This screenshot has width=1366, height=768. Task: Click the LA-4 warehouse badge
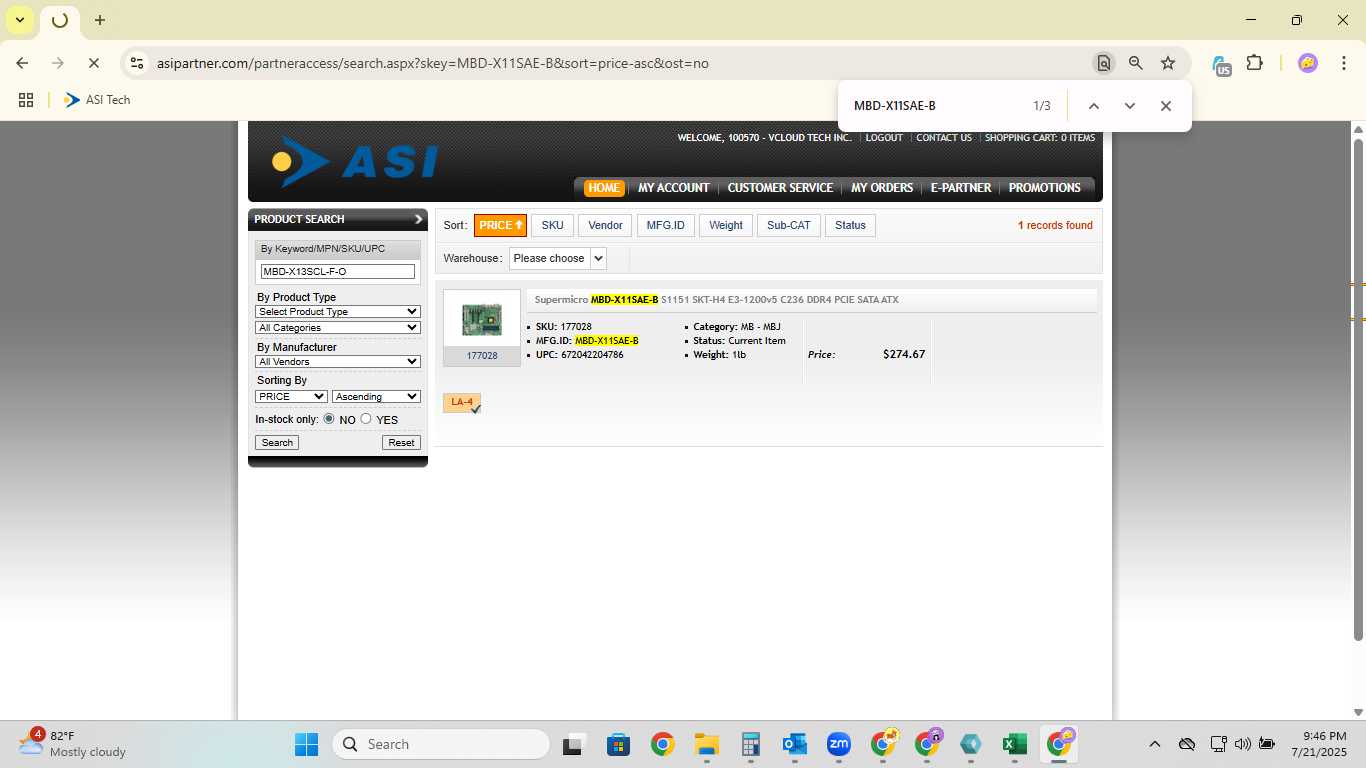(x=462, y=403)
